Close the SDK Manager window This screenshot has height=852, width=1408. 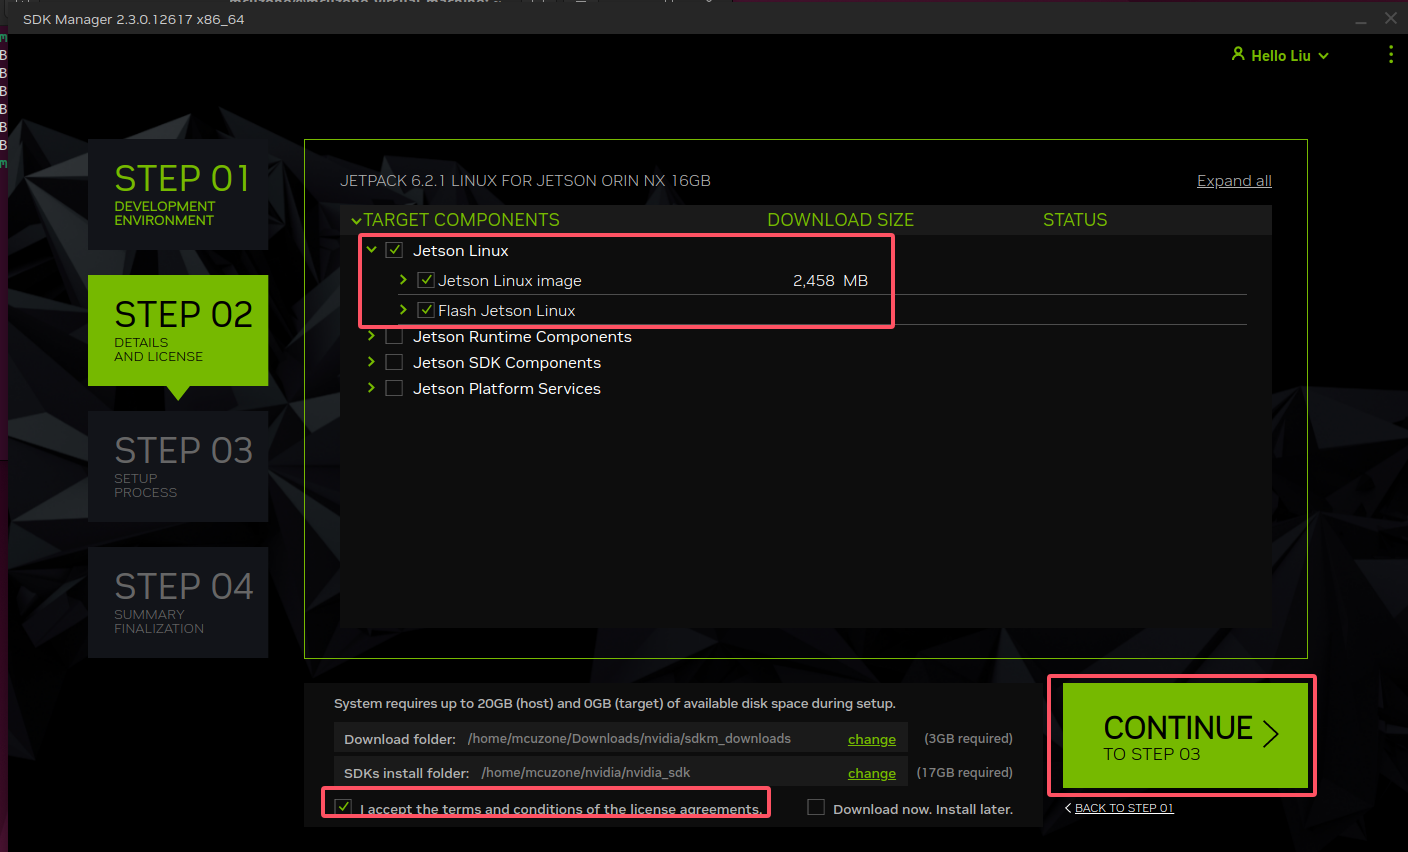(x=1390, y=19)
